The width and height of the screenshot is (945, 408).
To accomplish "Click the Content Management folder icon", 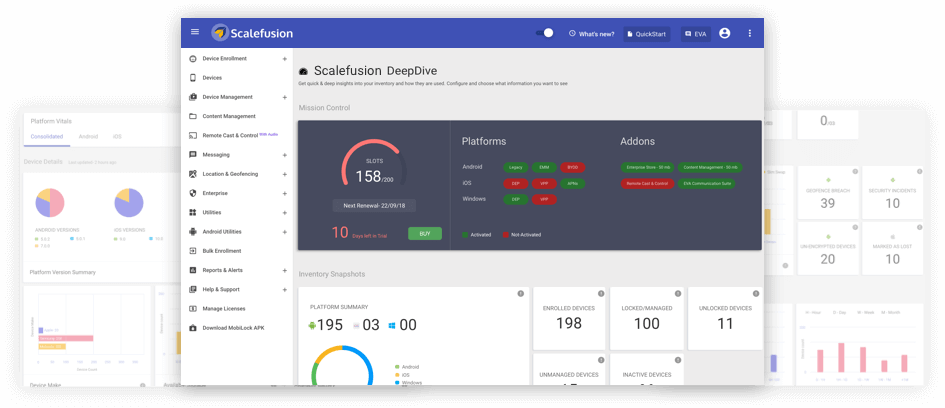I will point(193,116).
